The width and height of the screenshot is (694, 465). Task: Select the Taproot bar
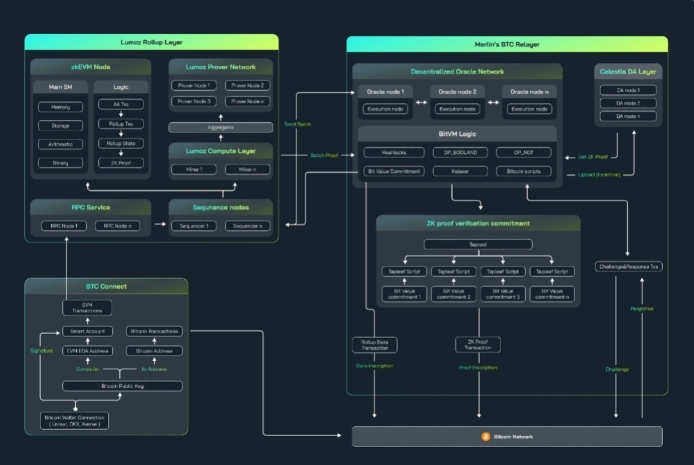pos(478,245)
